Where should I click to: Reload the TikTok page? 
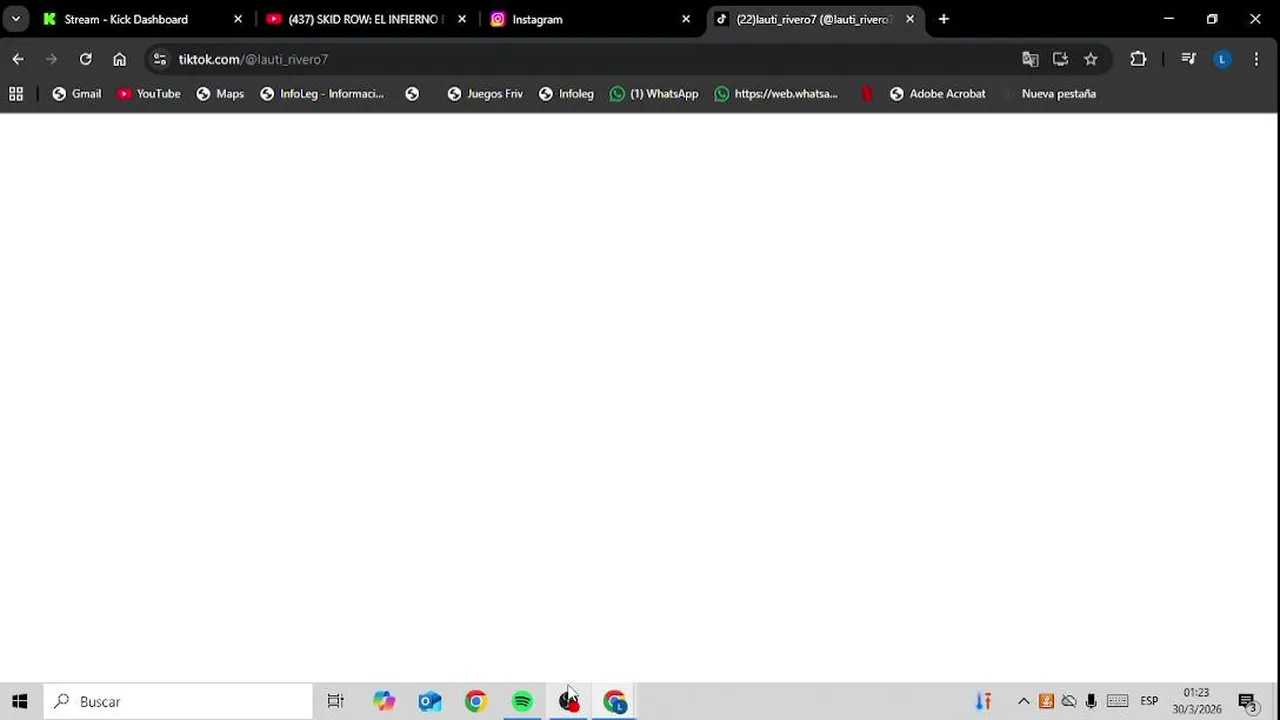tap(86, 59)
